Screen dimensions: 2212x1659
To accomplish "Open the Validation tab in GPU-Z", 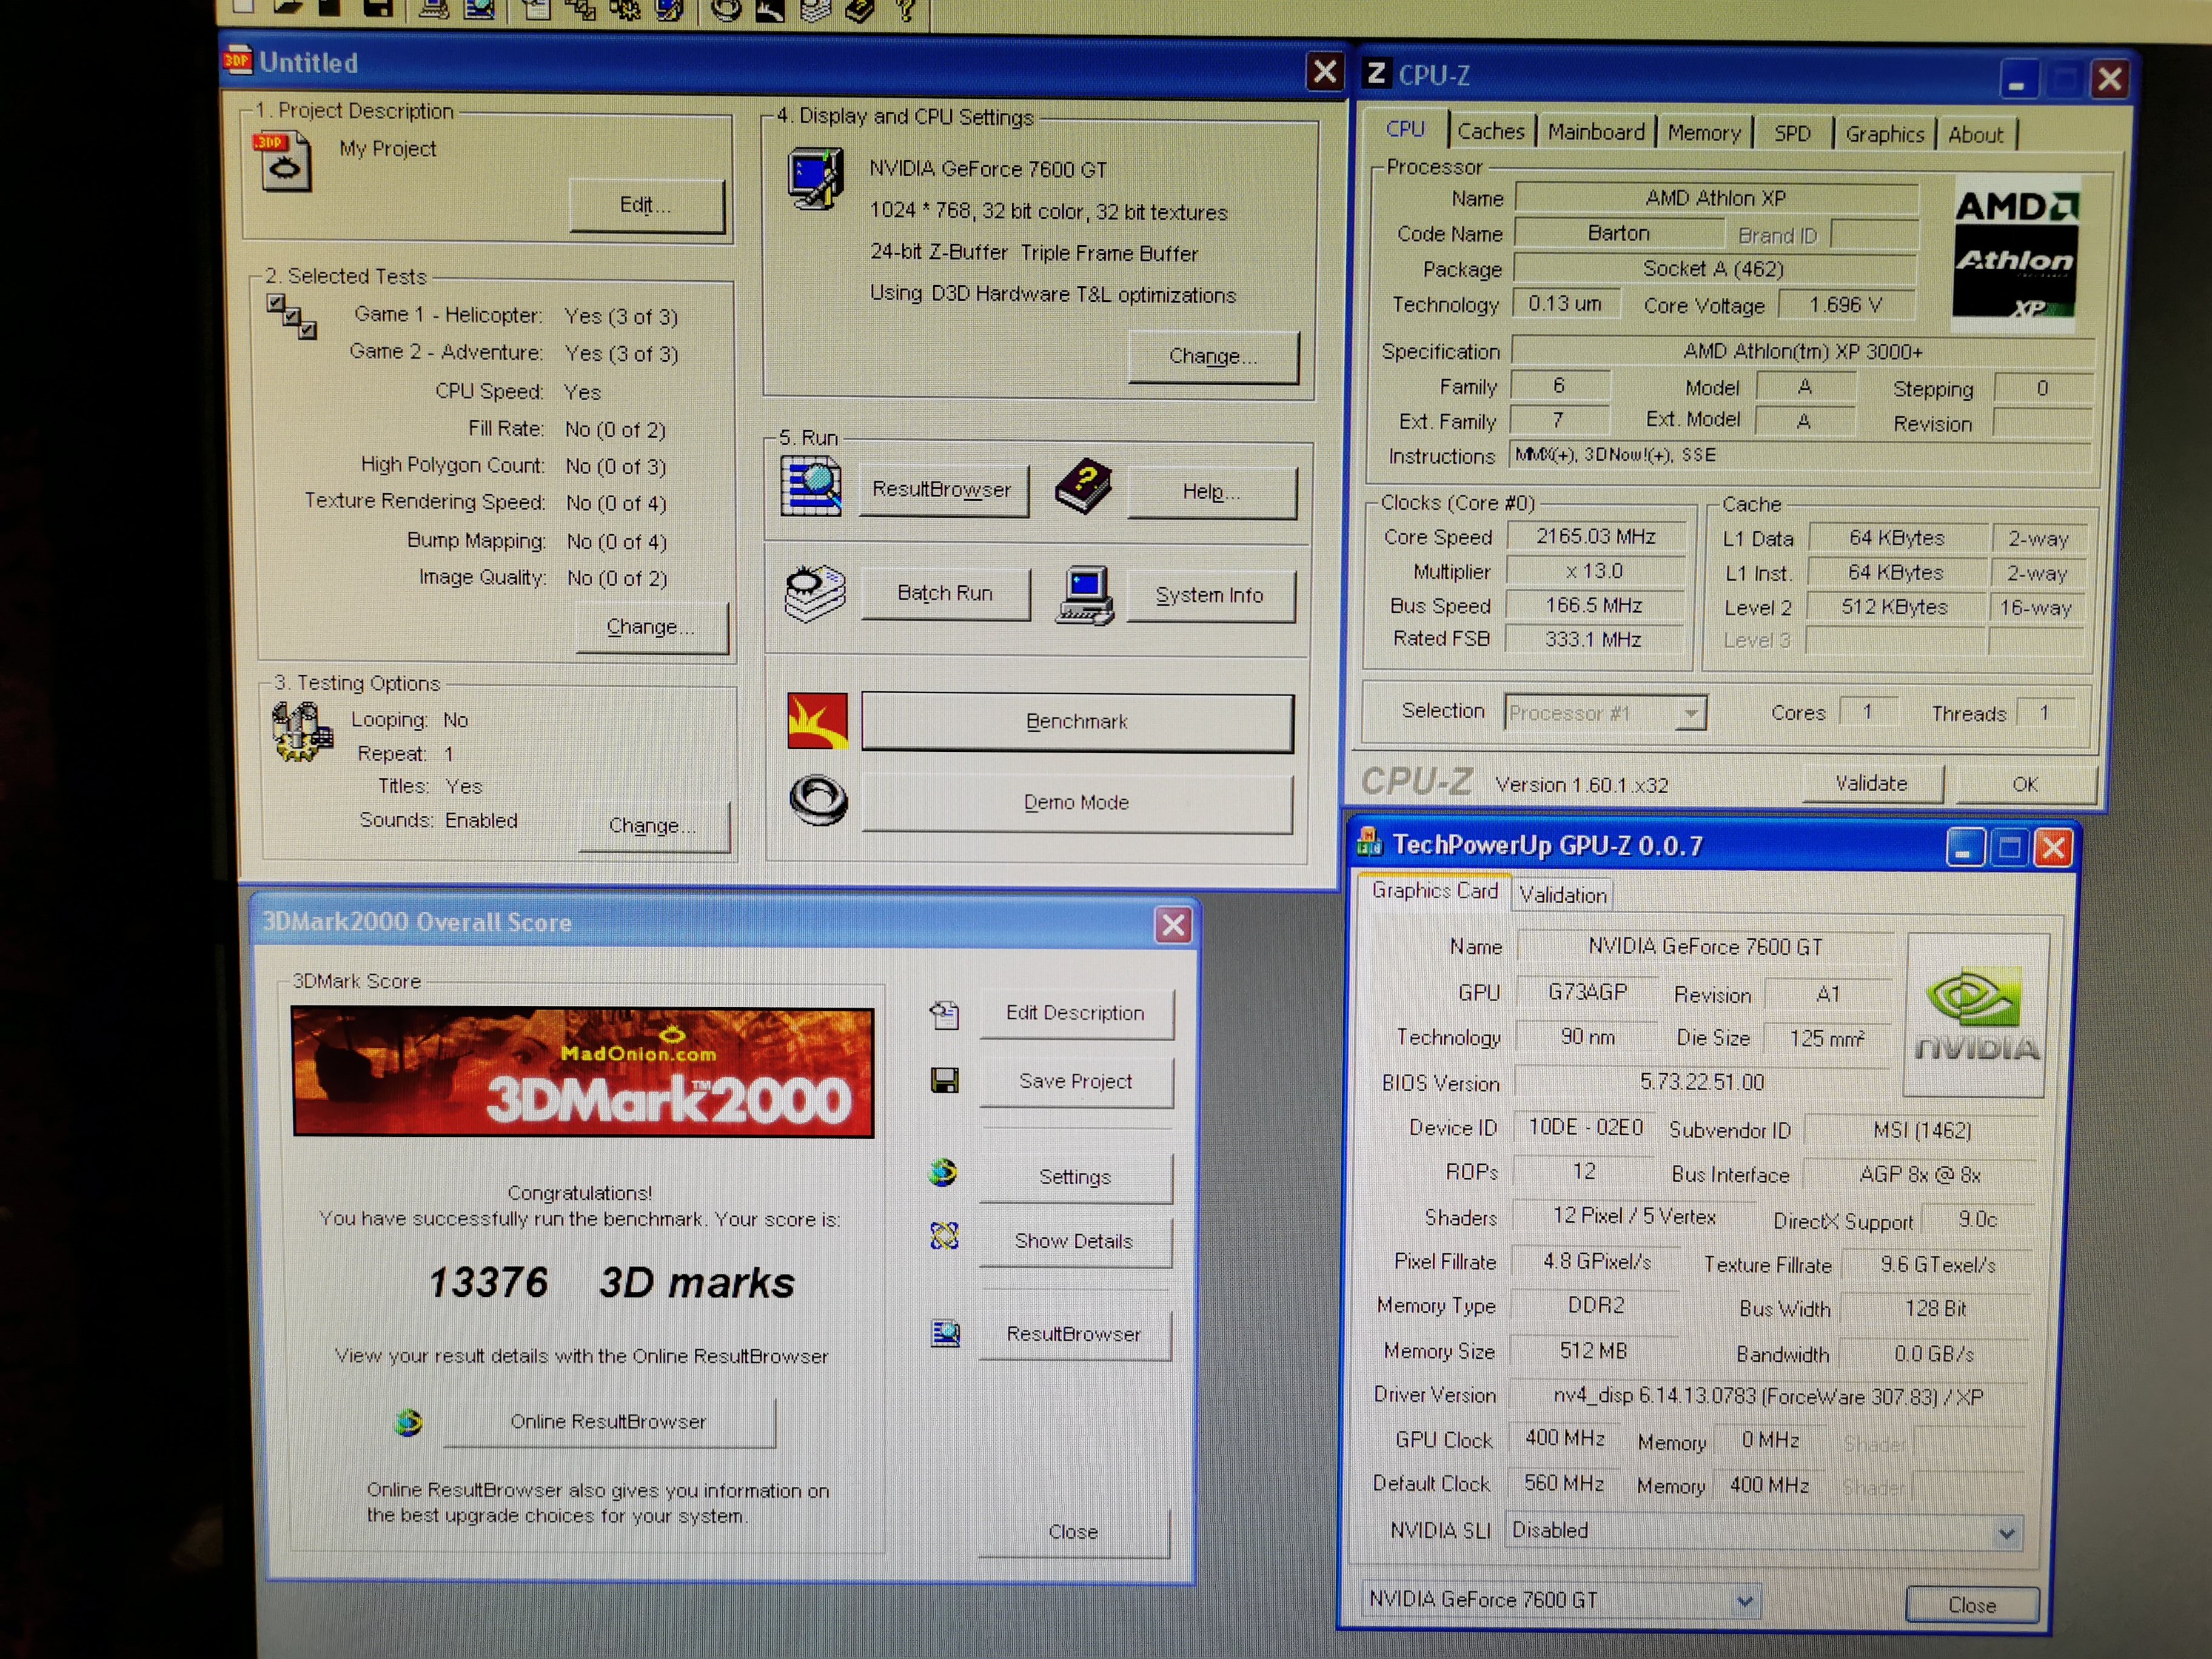I will click(1563, 895).
